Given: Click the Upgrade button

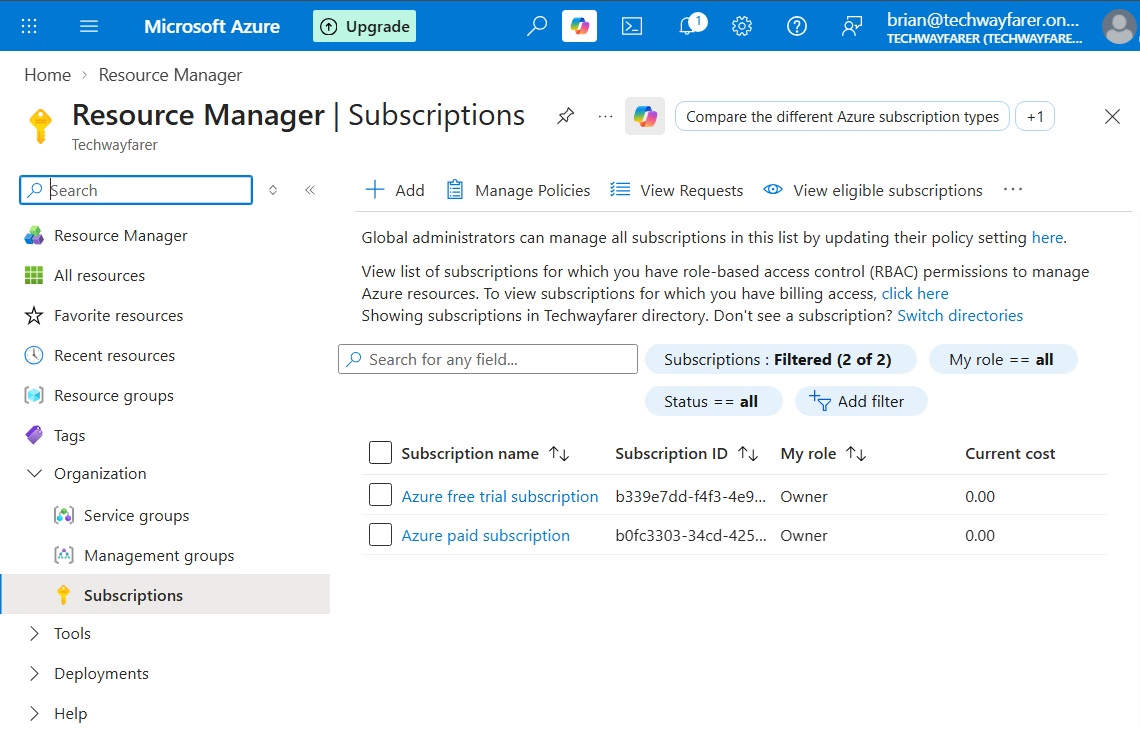Looking at the screenshot, I should point(364,26).
